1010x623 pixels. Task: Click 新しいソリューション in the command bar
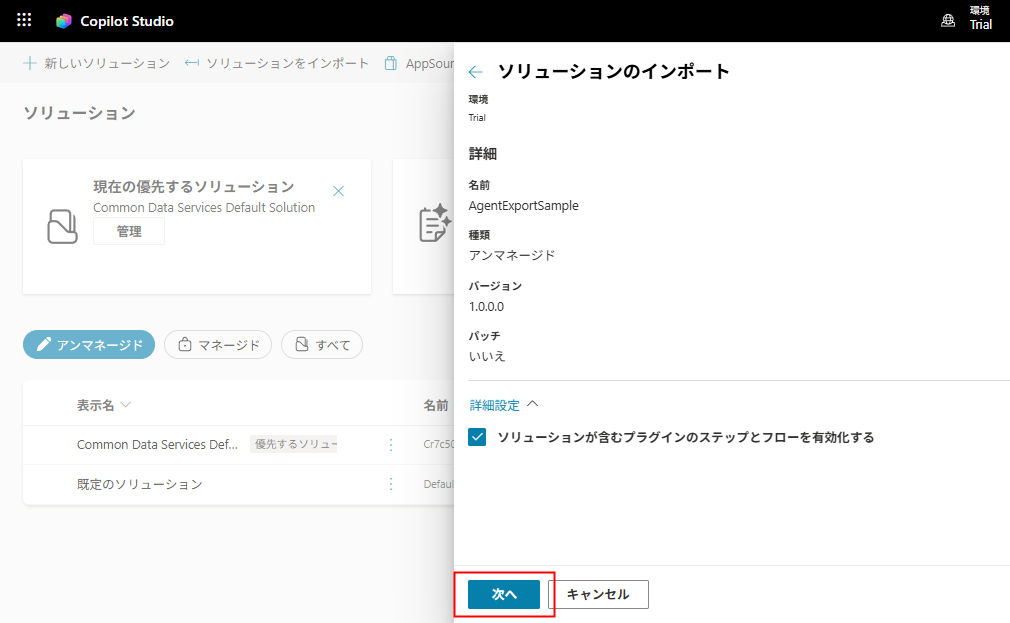click(x=96, y=63)
